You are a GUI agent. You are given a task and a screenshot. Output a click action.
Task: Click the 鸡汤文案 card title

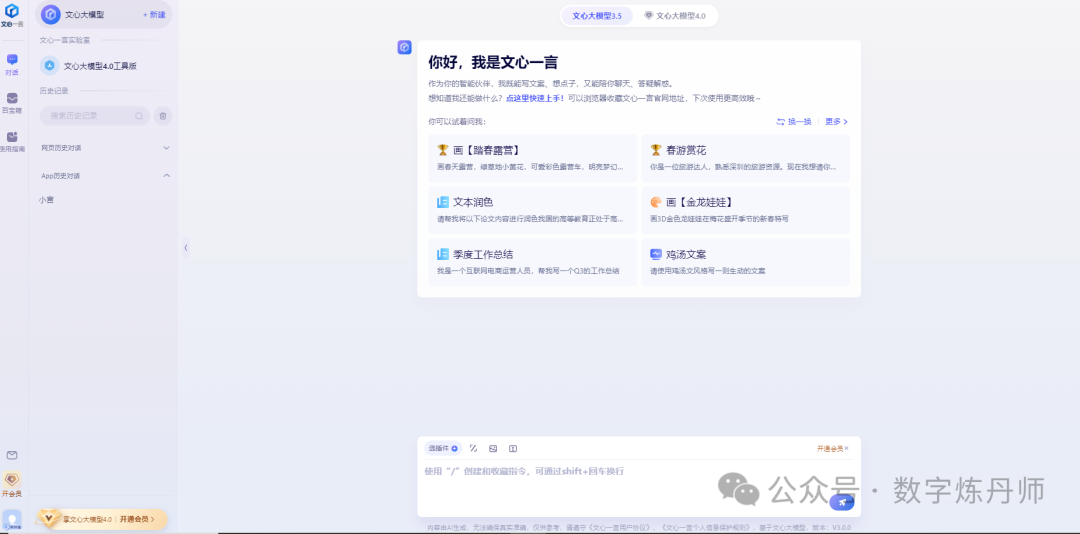686,255
